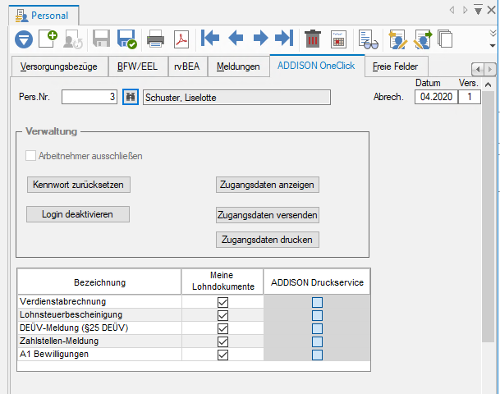The image size is (500, 394).
Task: Enable Druckservice for DEÜV-Meldung
Action: pyautogui.click(x=317, y=328)
